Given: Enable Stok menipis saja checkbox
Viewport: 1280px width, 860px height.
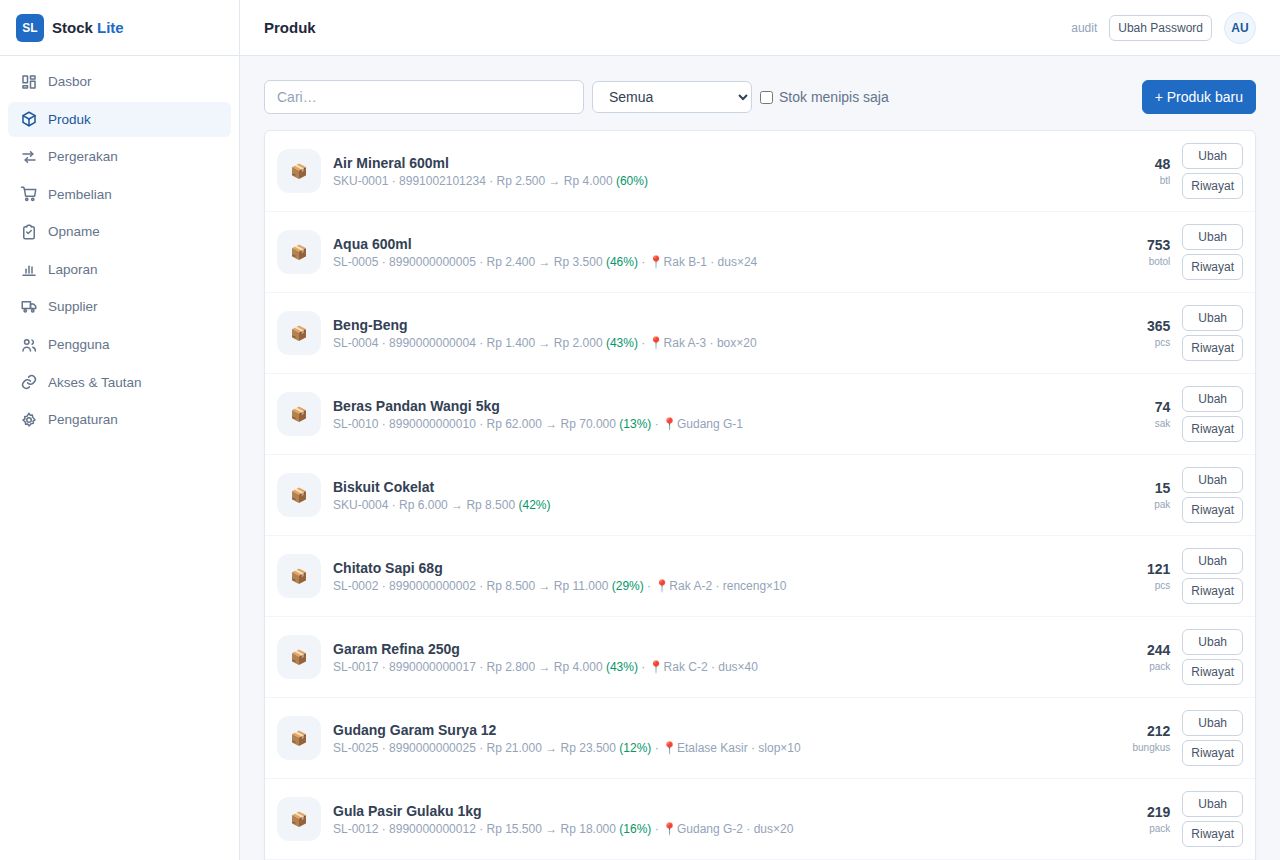Looking at the screenshot, I should 767,97.
